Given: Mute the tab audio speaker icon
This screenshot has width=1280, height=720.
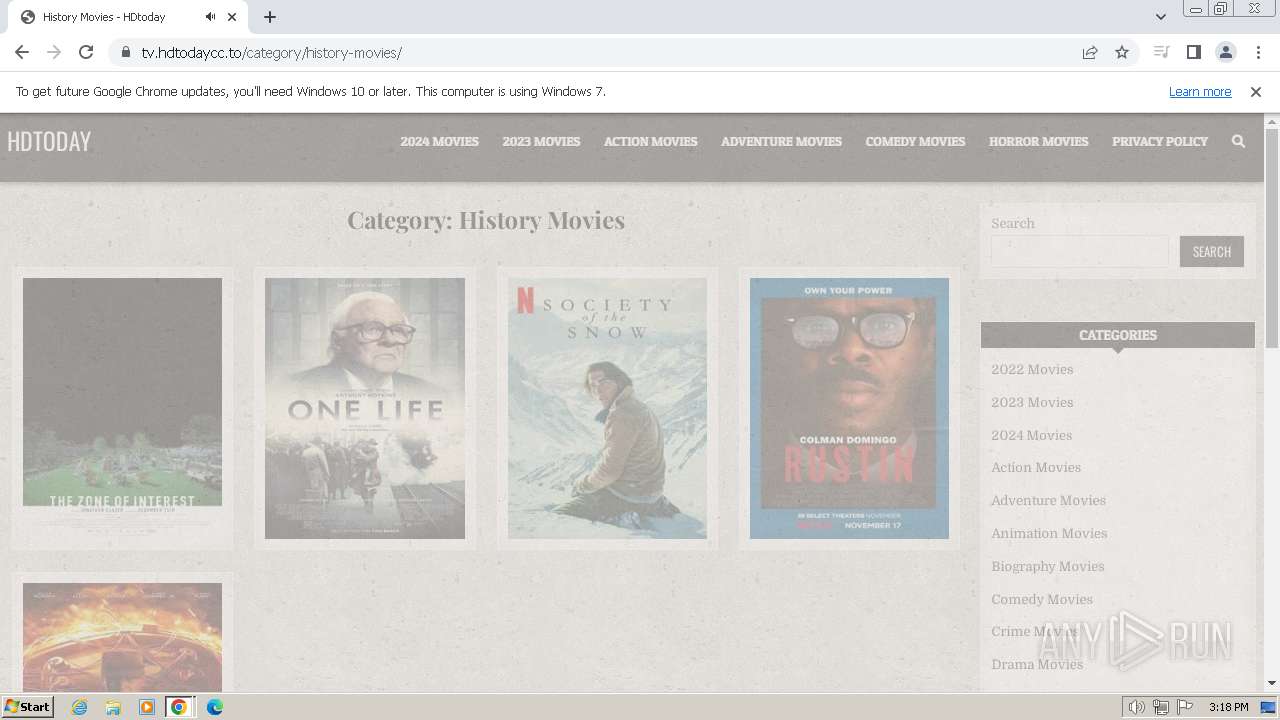Looking at the screenshot, I should pos(210,17).
